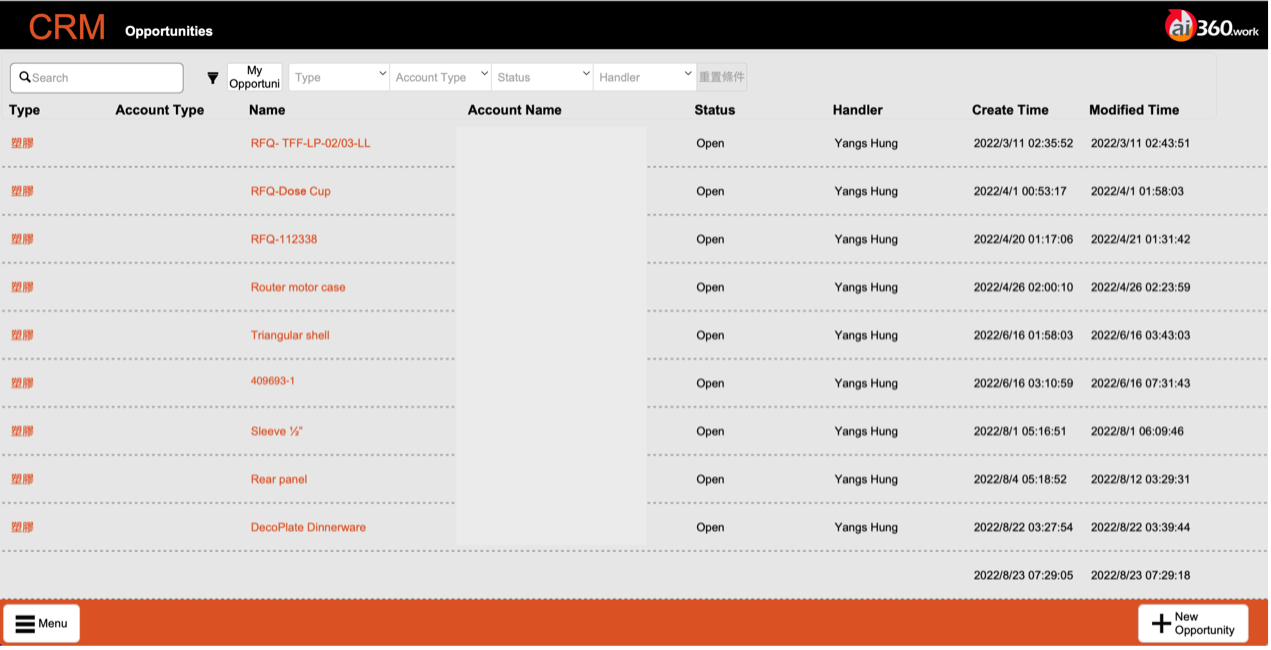Open the RFQ-112338 opportunity link
1271x650 pixels.
284,239
